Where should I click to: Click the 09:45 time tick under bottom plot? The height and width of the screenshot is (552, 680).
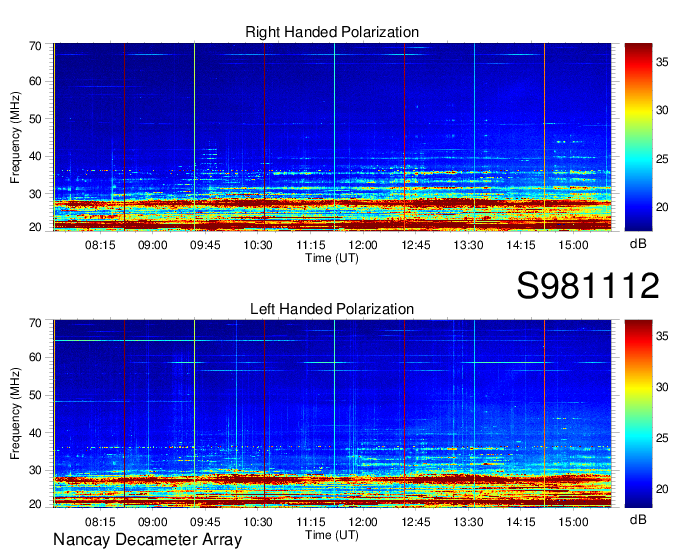(x=205, y=522)
